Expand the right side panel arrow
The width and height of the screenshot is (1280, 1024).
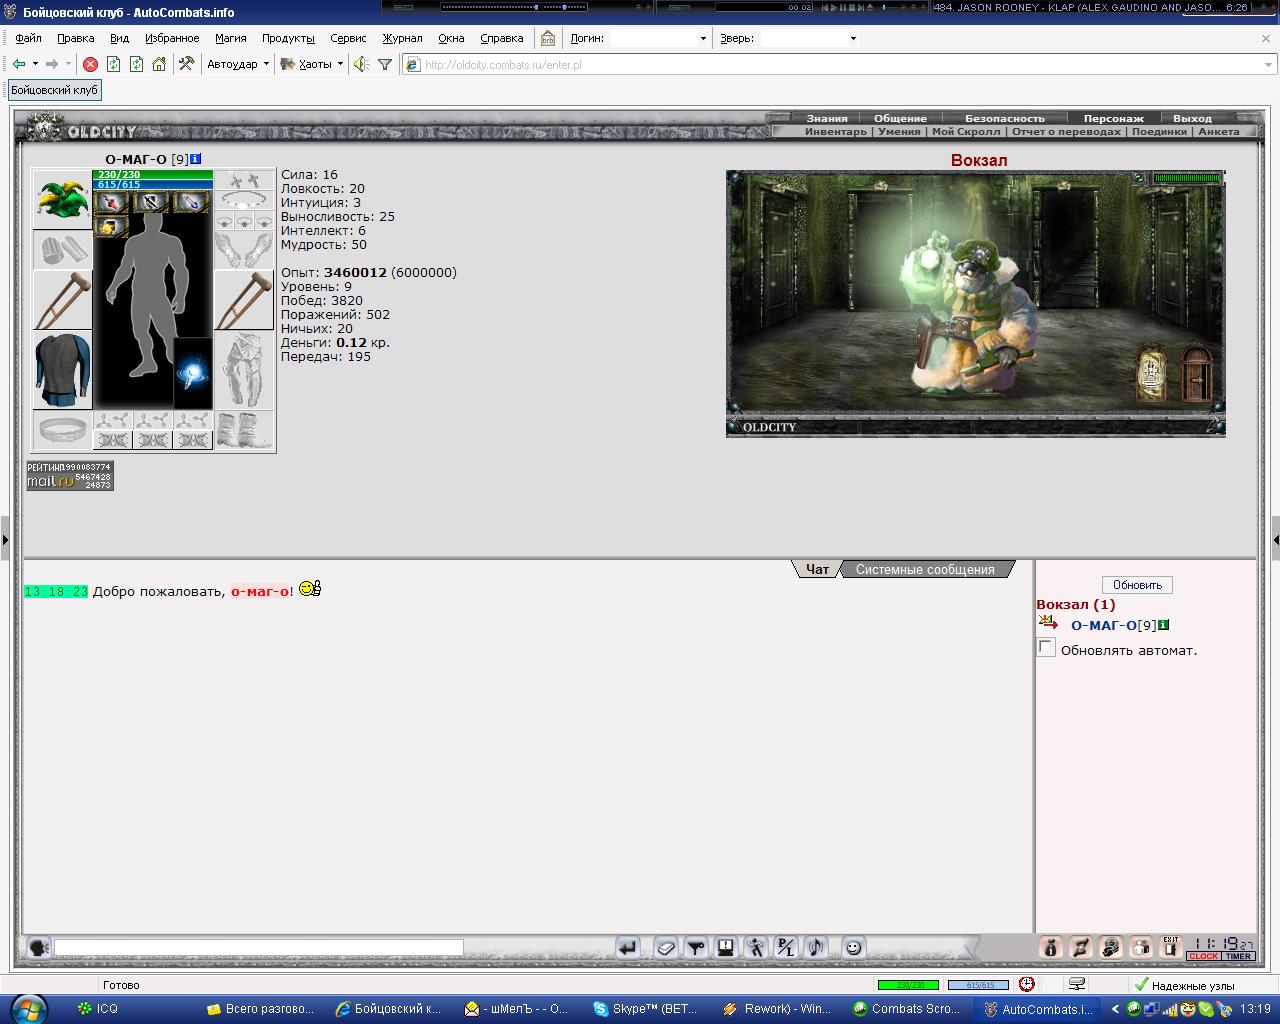(1275, 540)
